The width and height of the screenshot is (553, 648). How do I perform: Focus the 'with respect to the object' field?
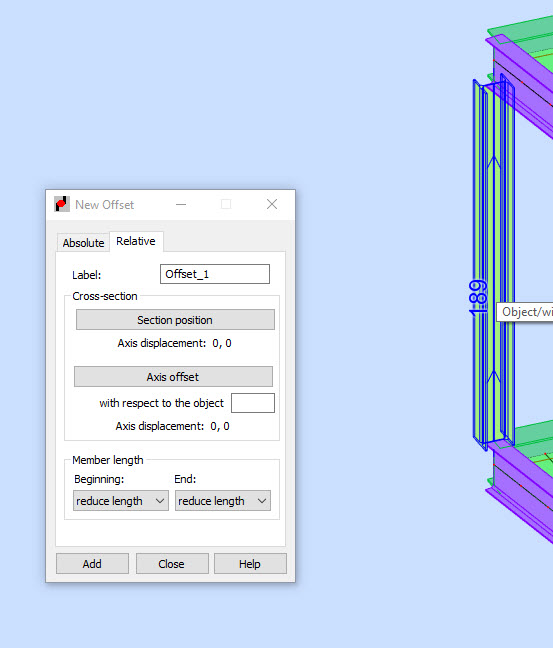[x=253, y=403]
